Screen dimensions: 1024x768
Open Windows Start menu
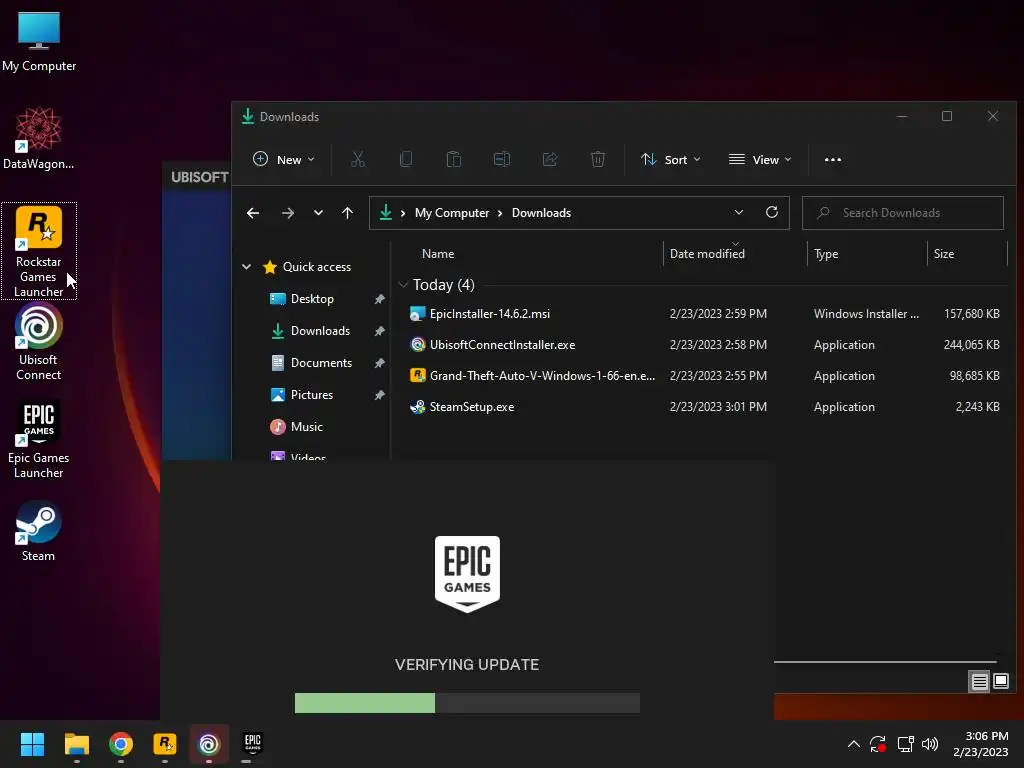click(32, 744)
